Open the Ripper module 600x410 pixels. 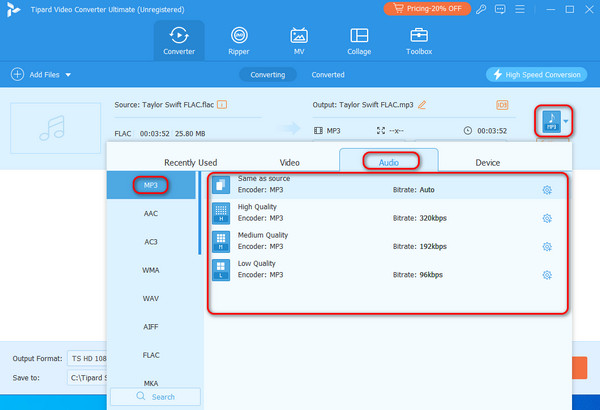click(239, 41)
